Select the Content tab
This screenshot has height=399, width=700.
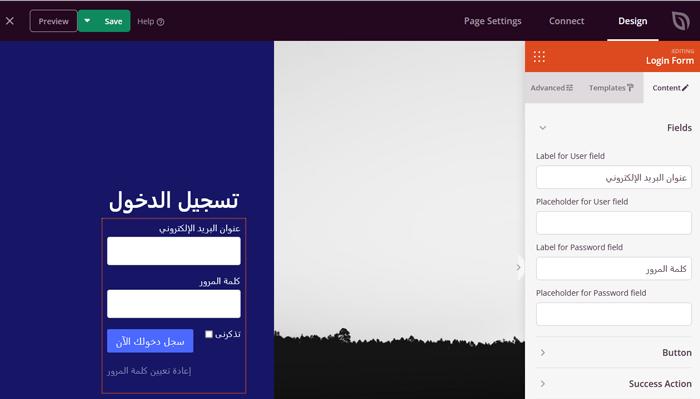[671, 88]
